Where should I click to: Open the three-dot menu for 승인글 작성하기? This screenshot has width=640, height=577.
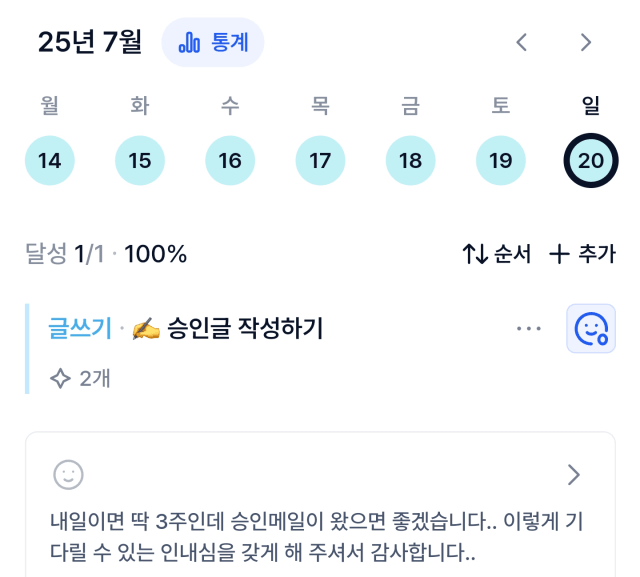point(529,328)
